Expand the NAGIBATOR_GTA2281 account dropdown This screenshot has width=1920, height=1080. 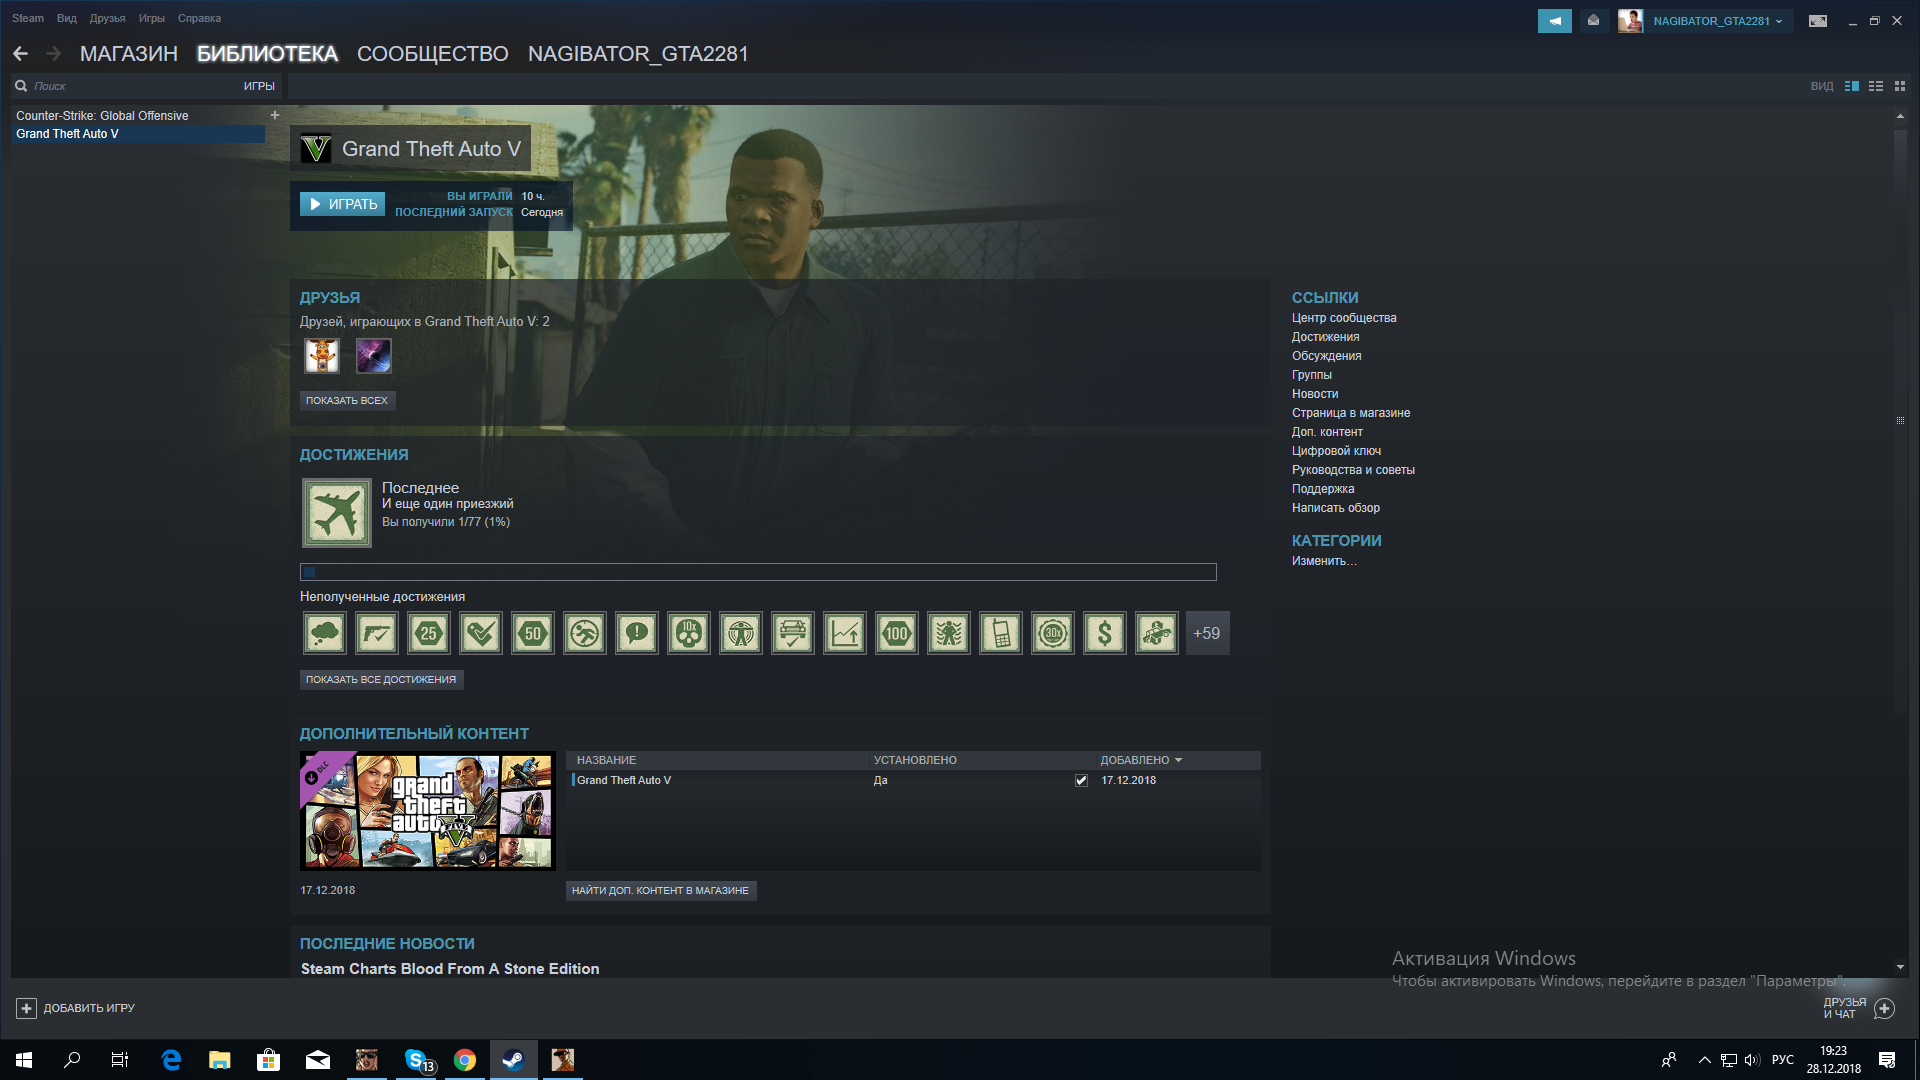(x=1718, y=21)
